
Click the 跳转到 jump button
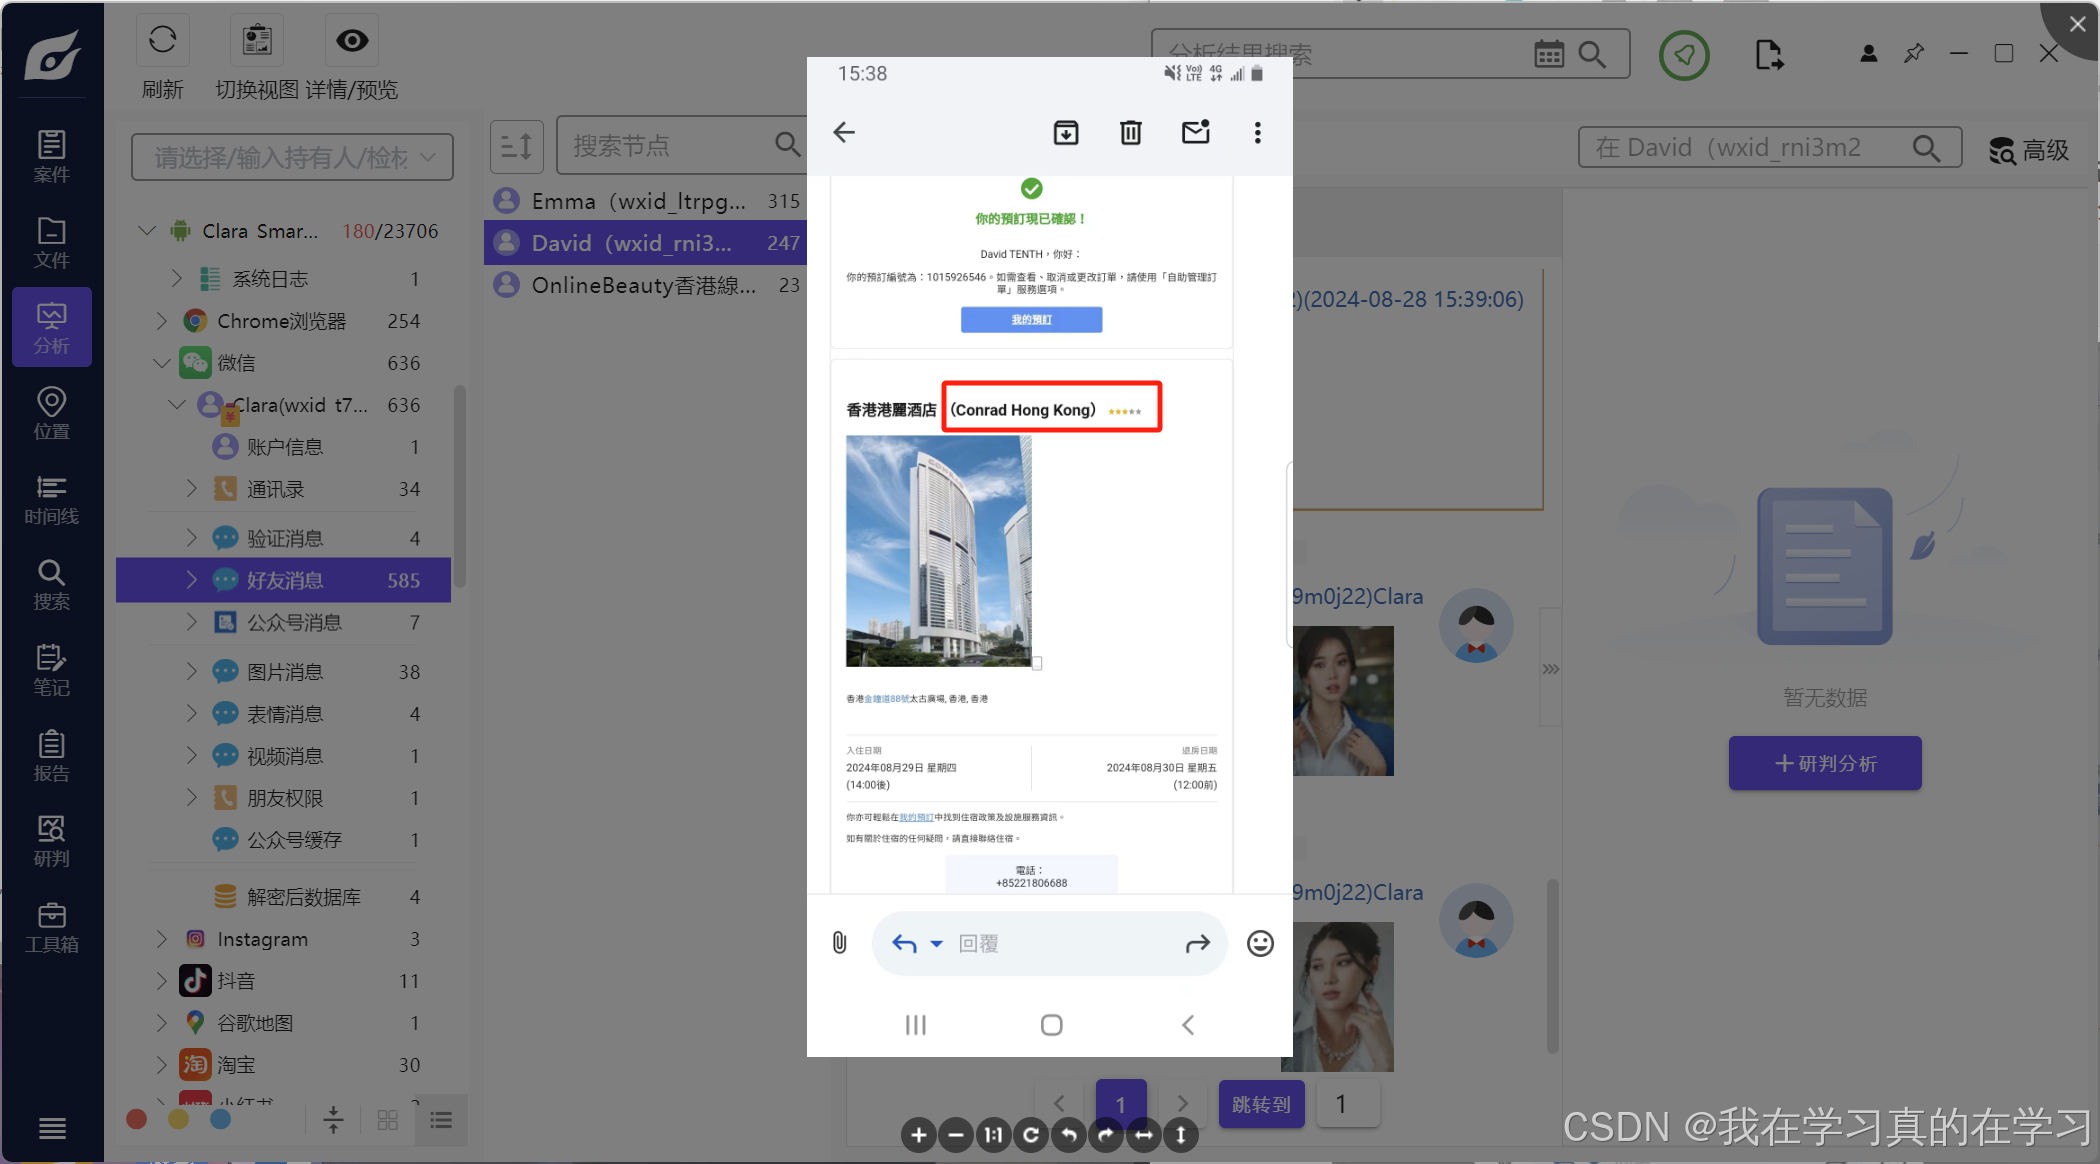coord(1261,1104)
